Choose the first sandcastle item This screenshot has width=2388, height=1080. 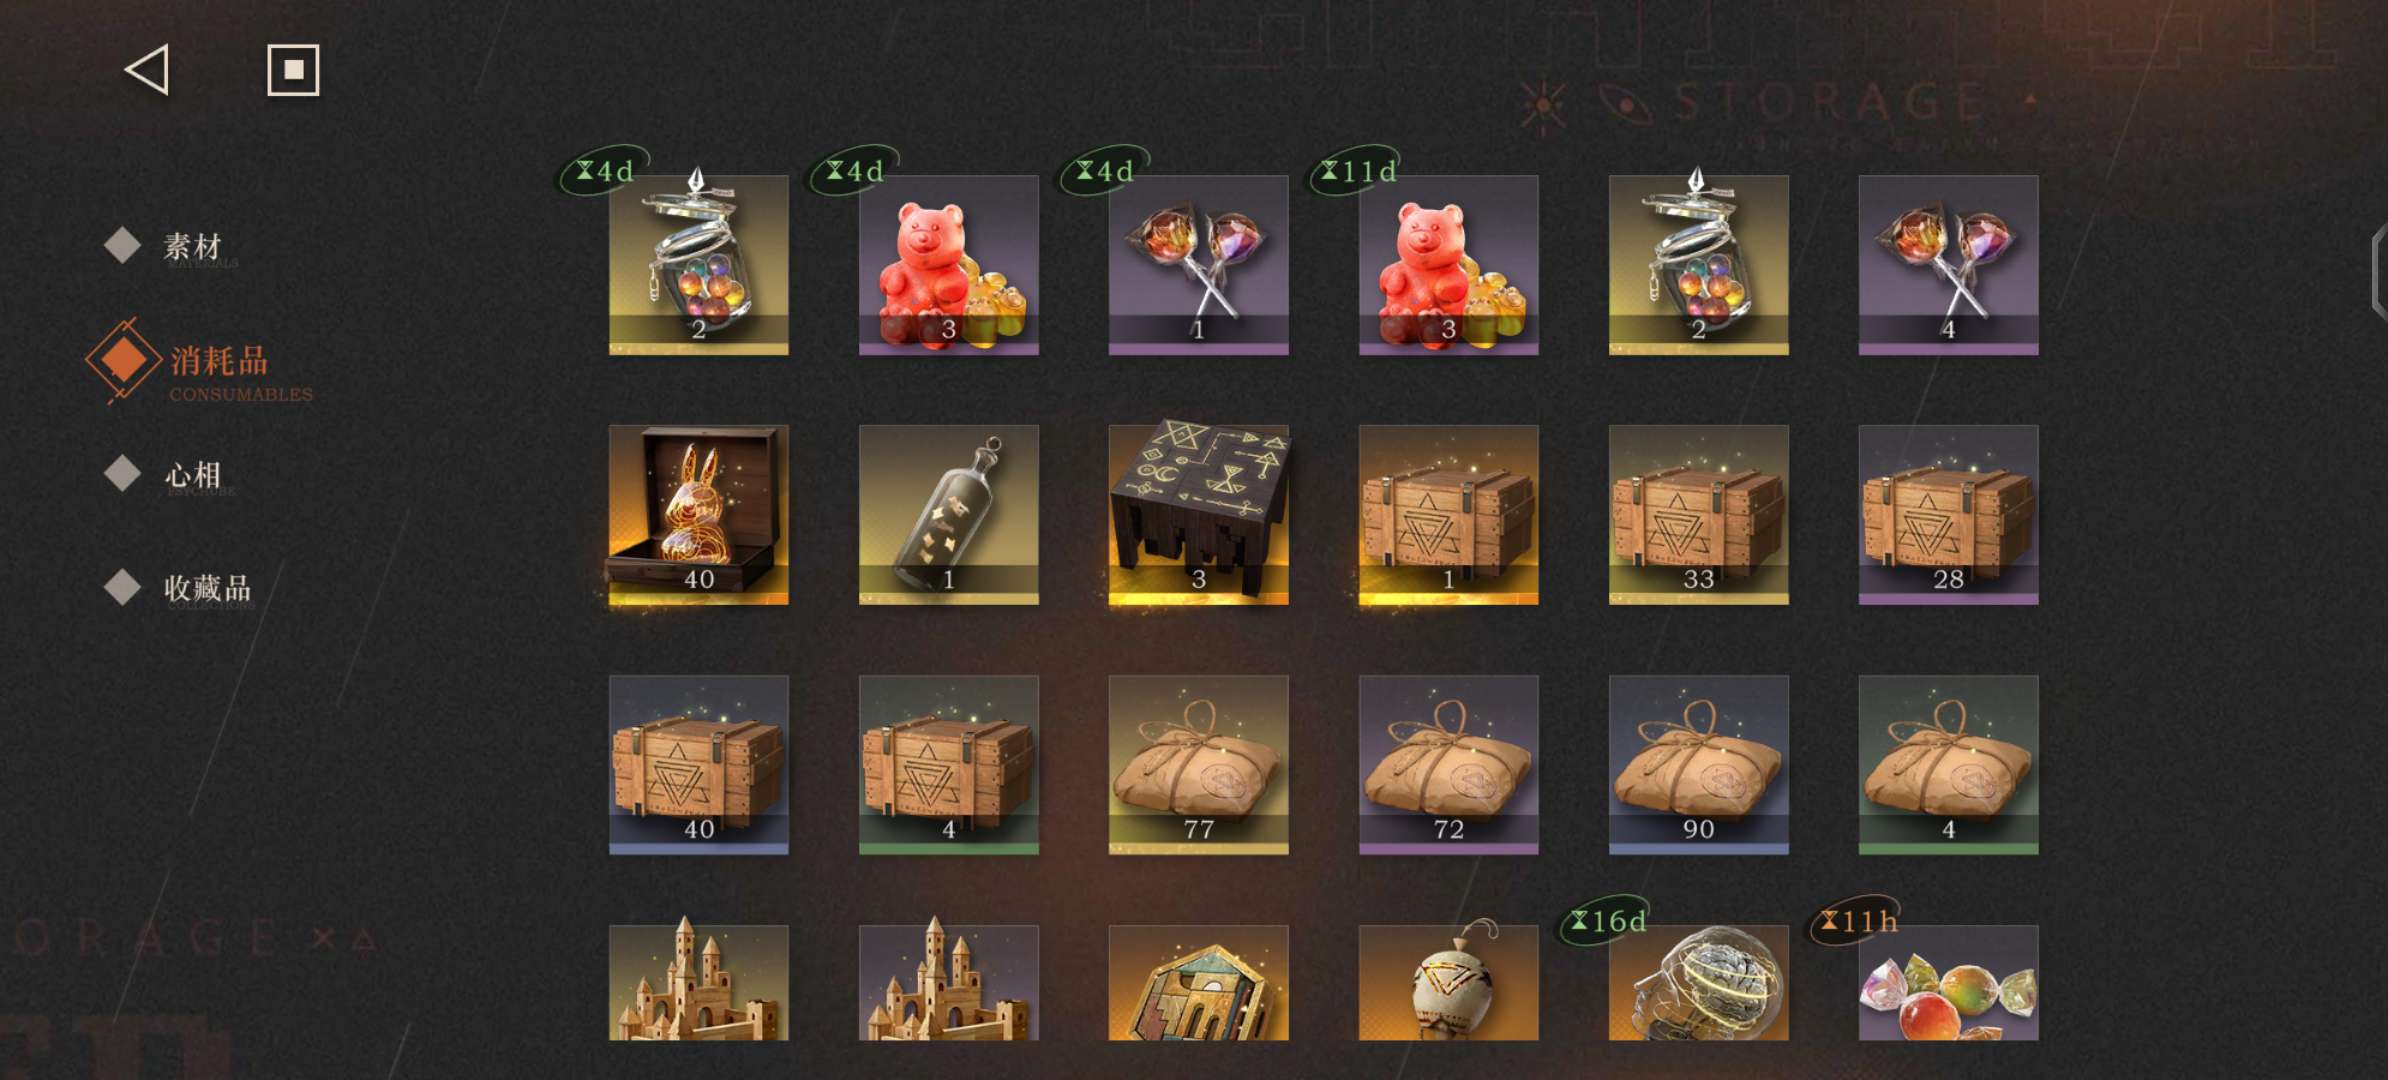click(698, 983)
